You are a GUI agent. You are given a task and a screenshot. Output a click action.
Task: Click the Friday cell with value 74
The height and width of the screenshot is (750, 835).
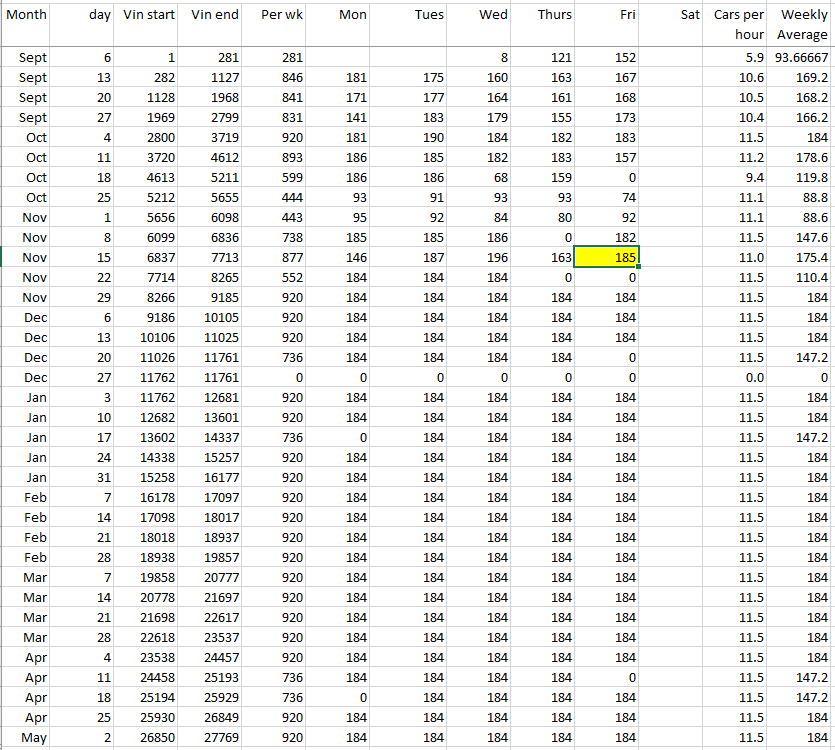[607, 198]
